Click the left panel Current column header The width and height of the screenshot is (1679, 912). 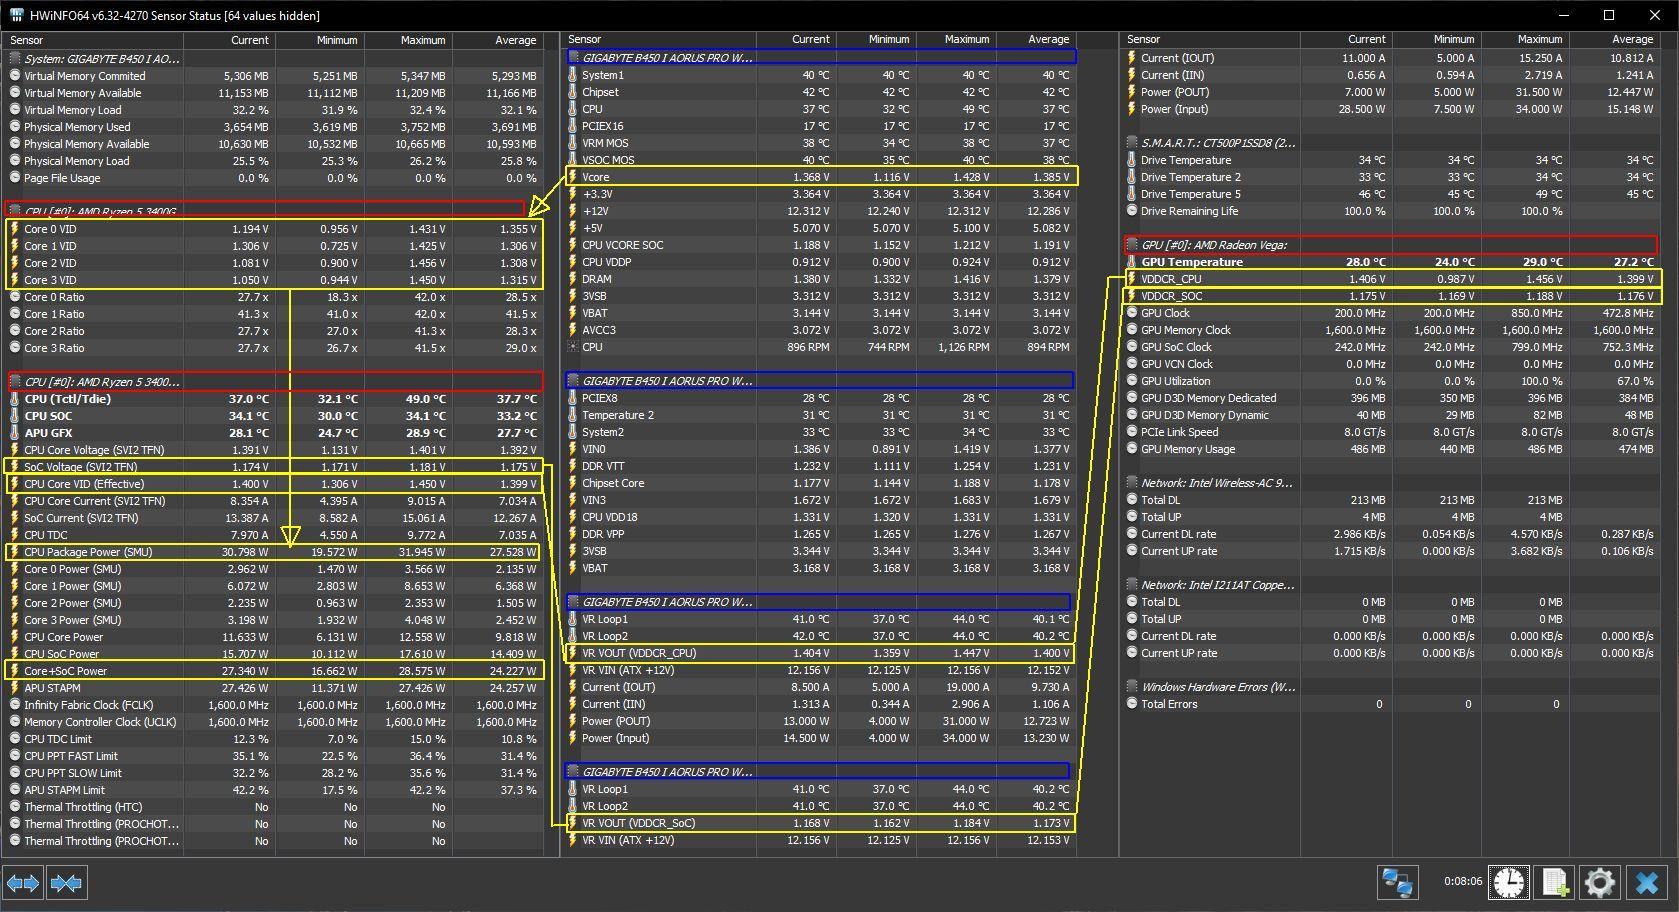pyautogui.click(x=230, y=40)
